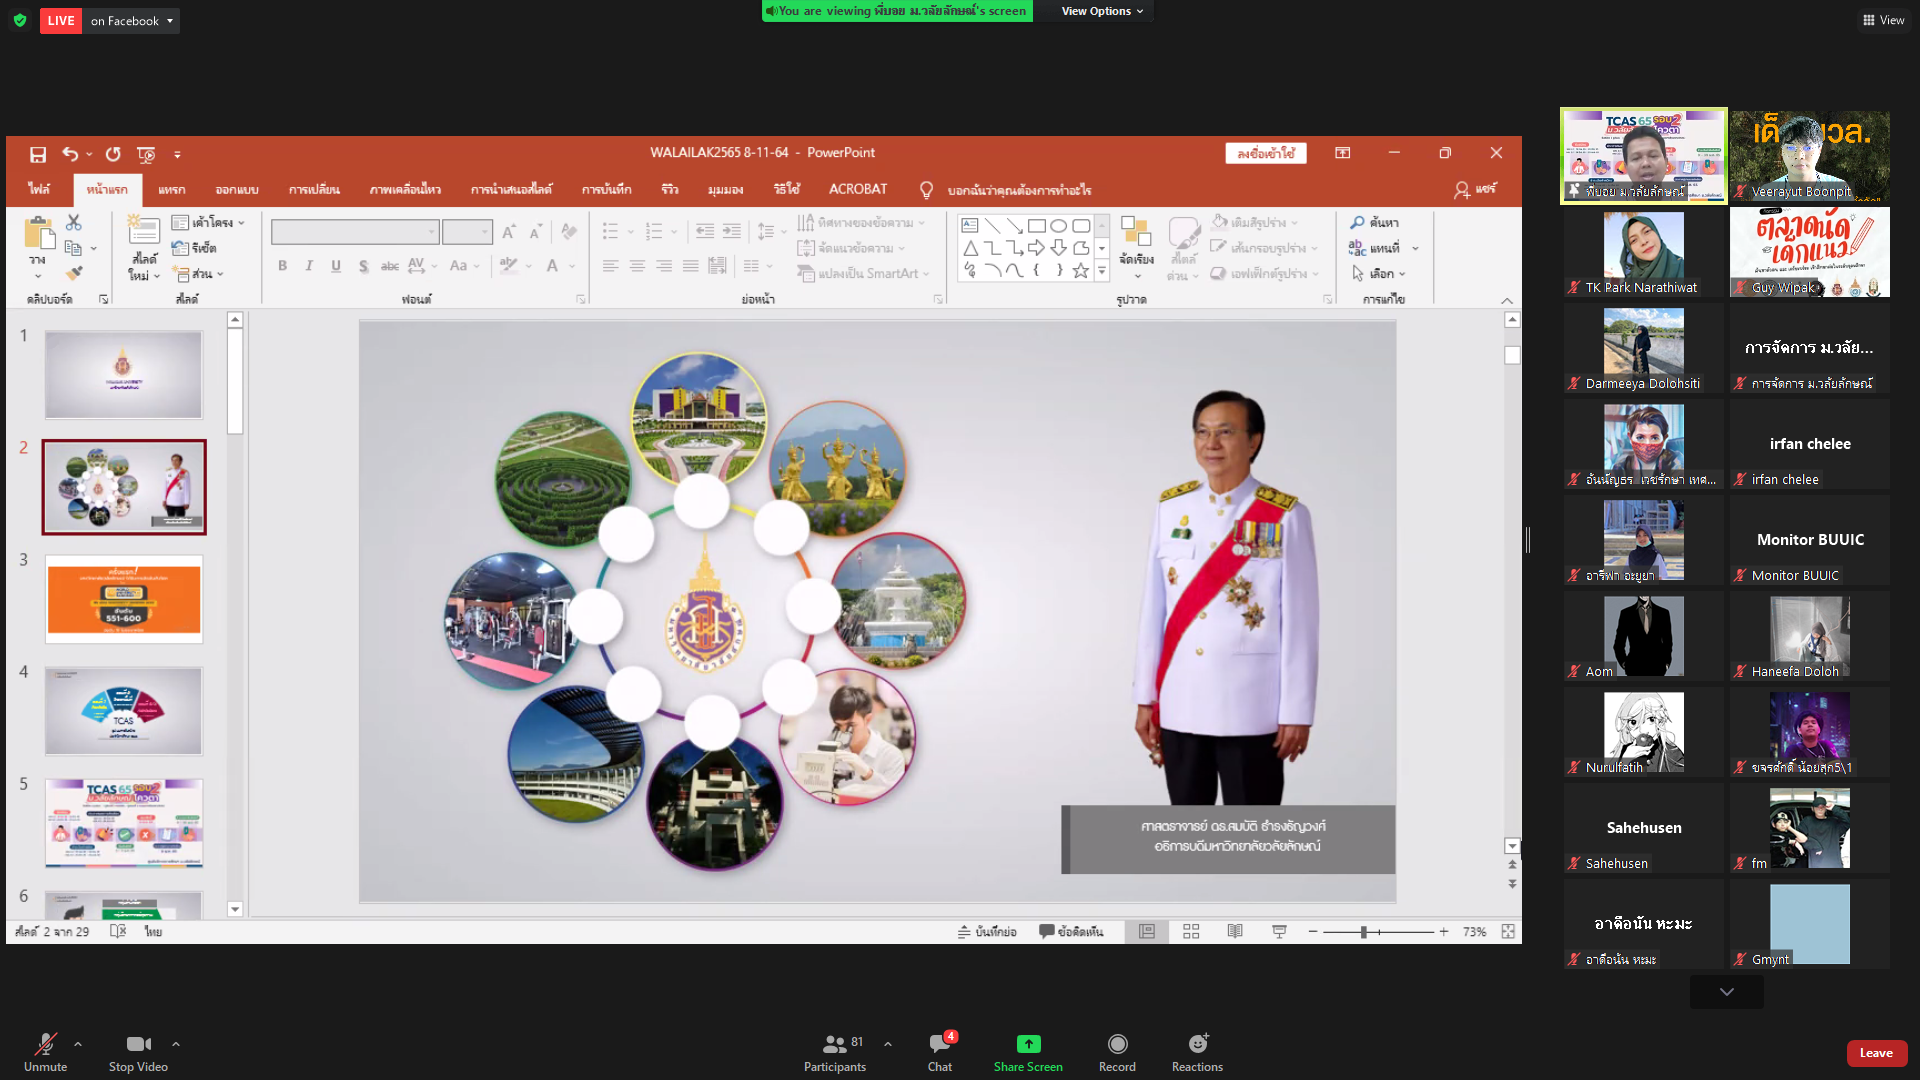Open the Reactions menu

click(1197, 1052)
